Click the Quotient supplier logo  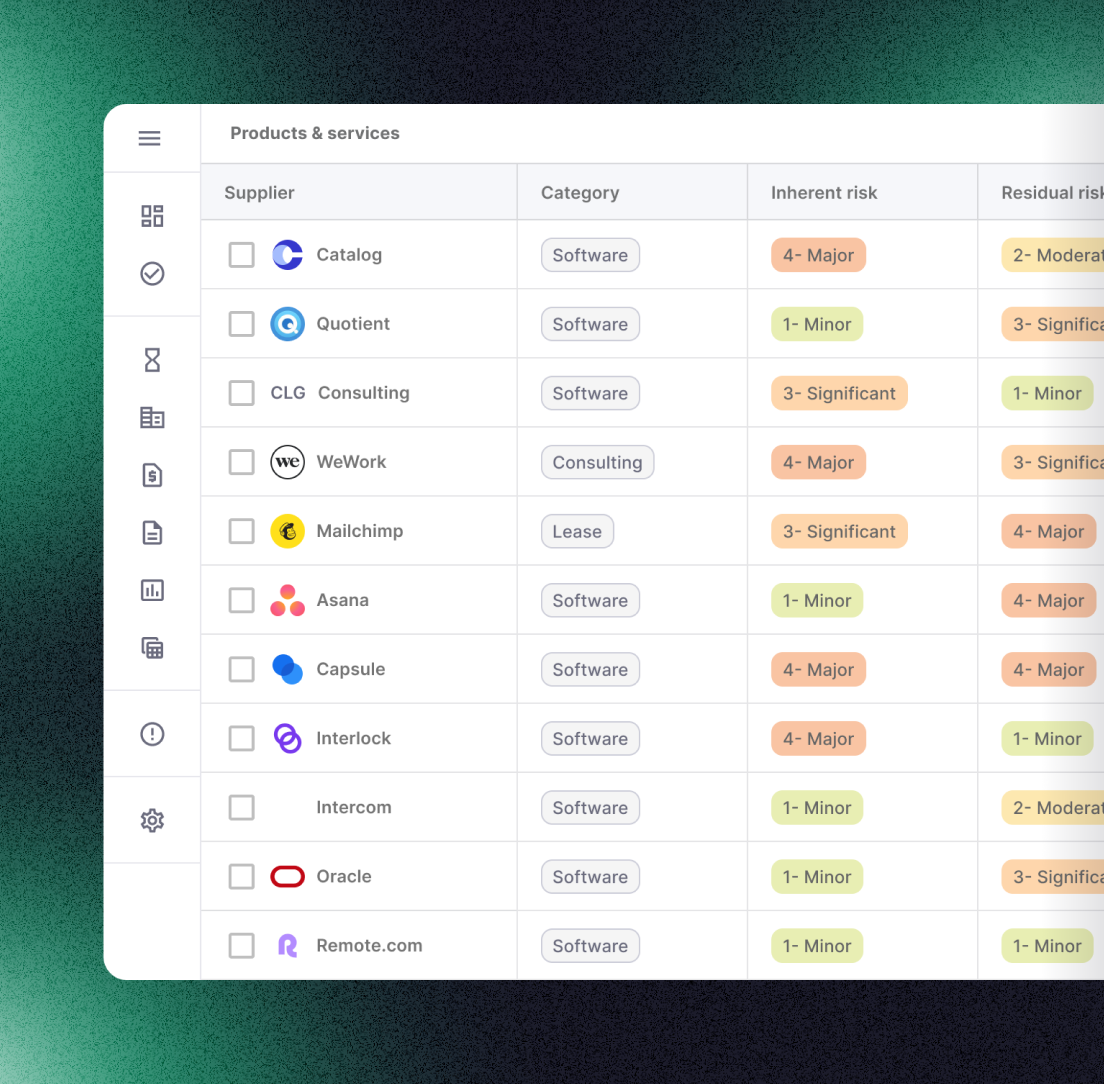pyautogui.click(x=287, y=324)
